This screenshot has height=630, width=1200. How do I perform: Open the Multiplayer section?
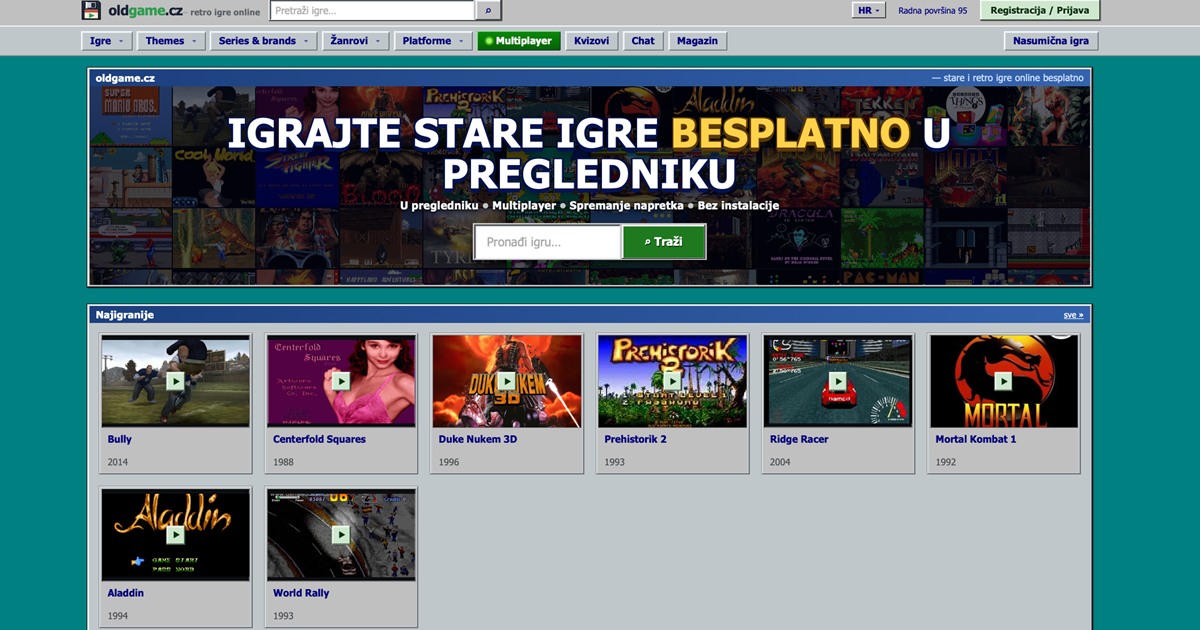pyautogui.click(x=519, y=41)
